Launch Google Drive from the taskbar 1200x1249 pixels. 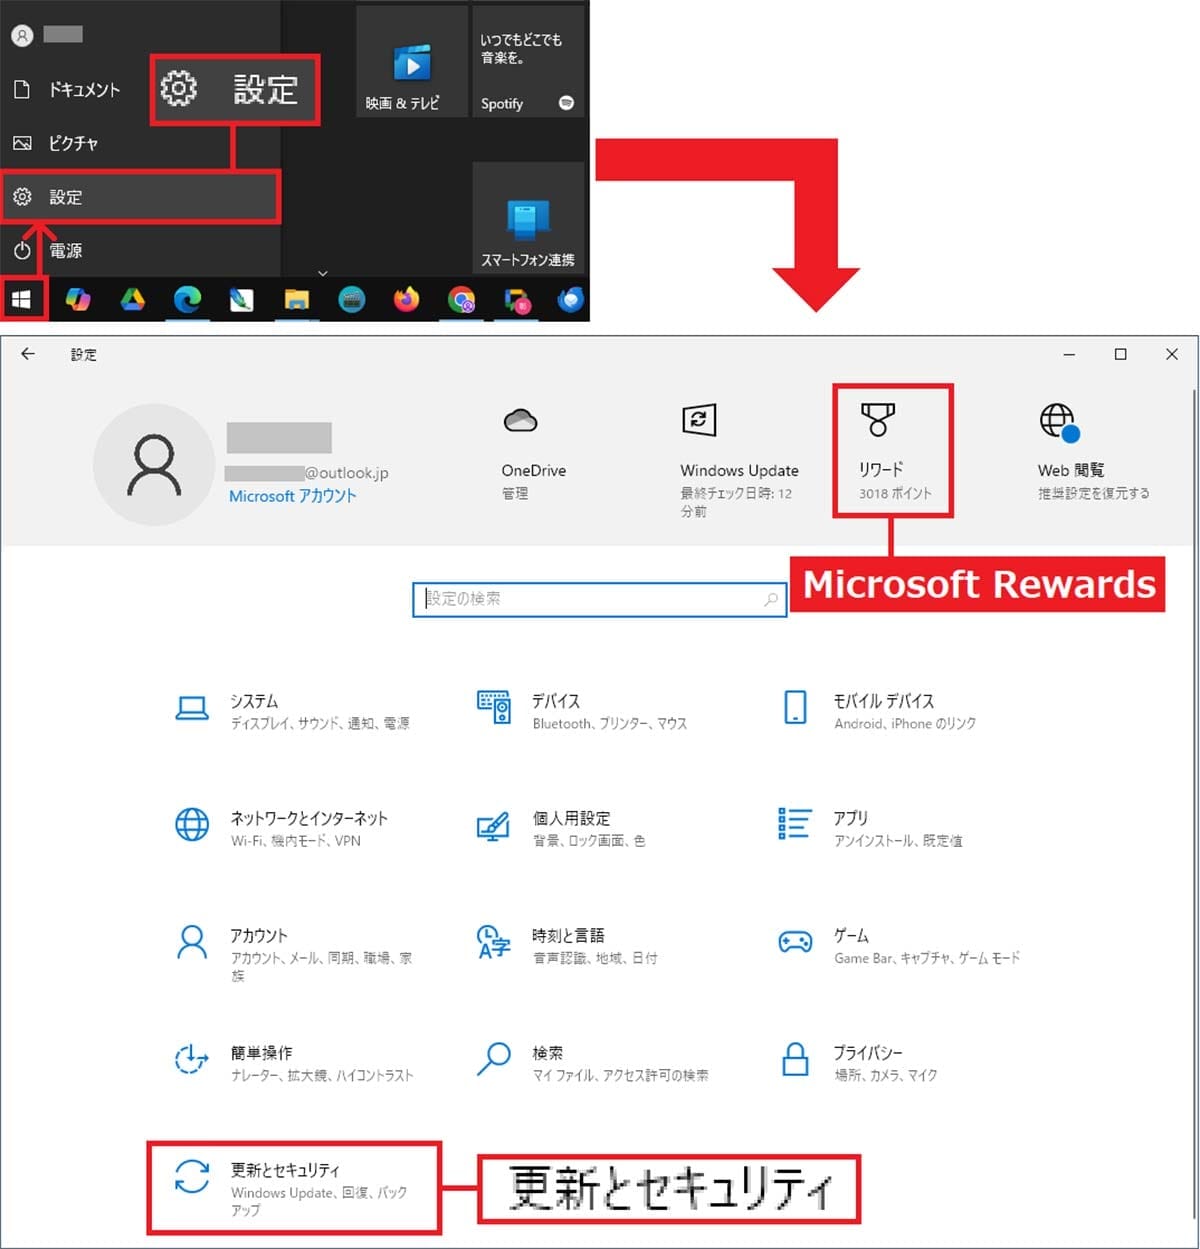tap(133, 298)
